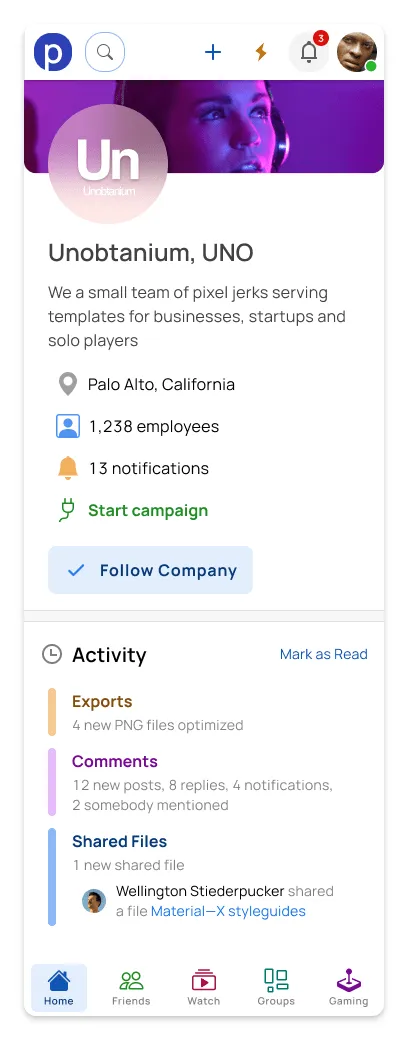The width and height of the screenshot is (408, 1040).
Task: Click the orange 13 notifications bell icon
Action: [68, 468]
